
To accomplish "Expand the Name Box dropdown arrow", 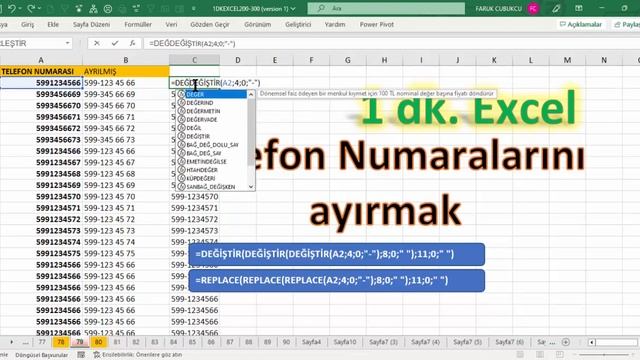I will pos(67,43).
